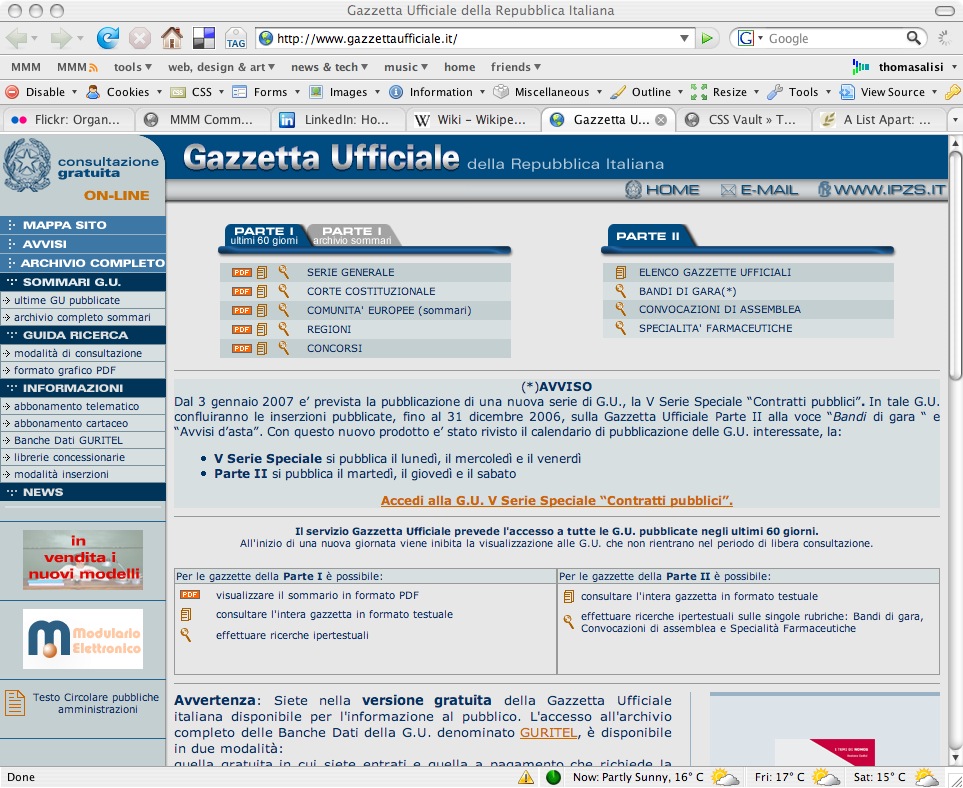Click the browser reload button

click(107, 39)
